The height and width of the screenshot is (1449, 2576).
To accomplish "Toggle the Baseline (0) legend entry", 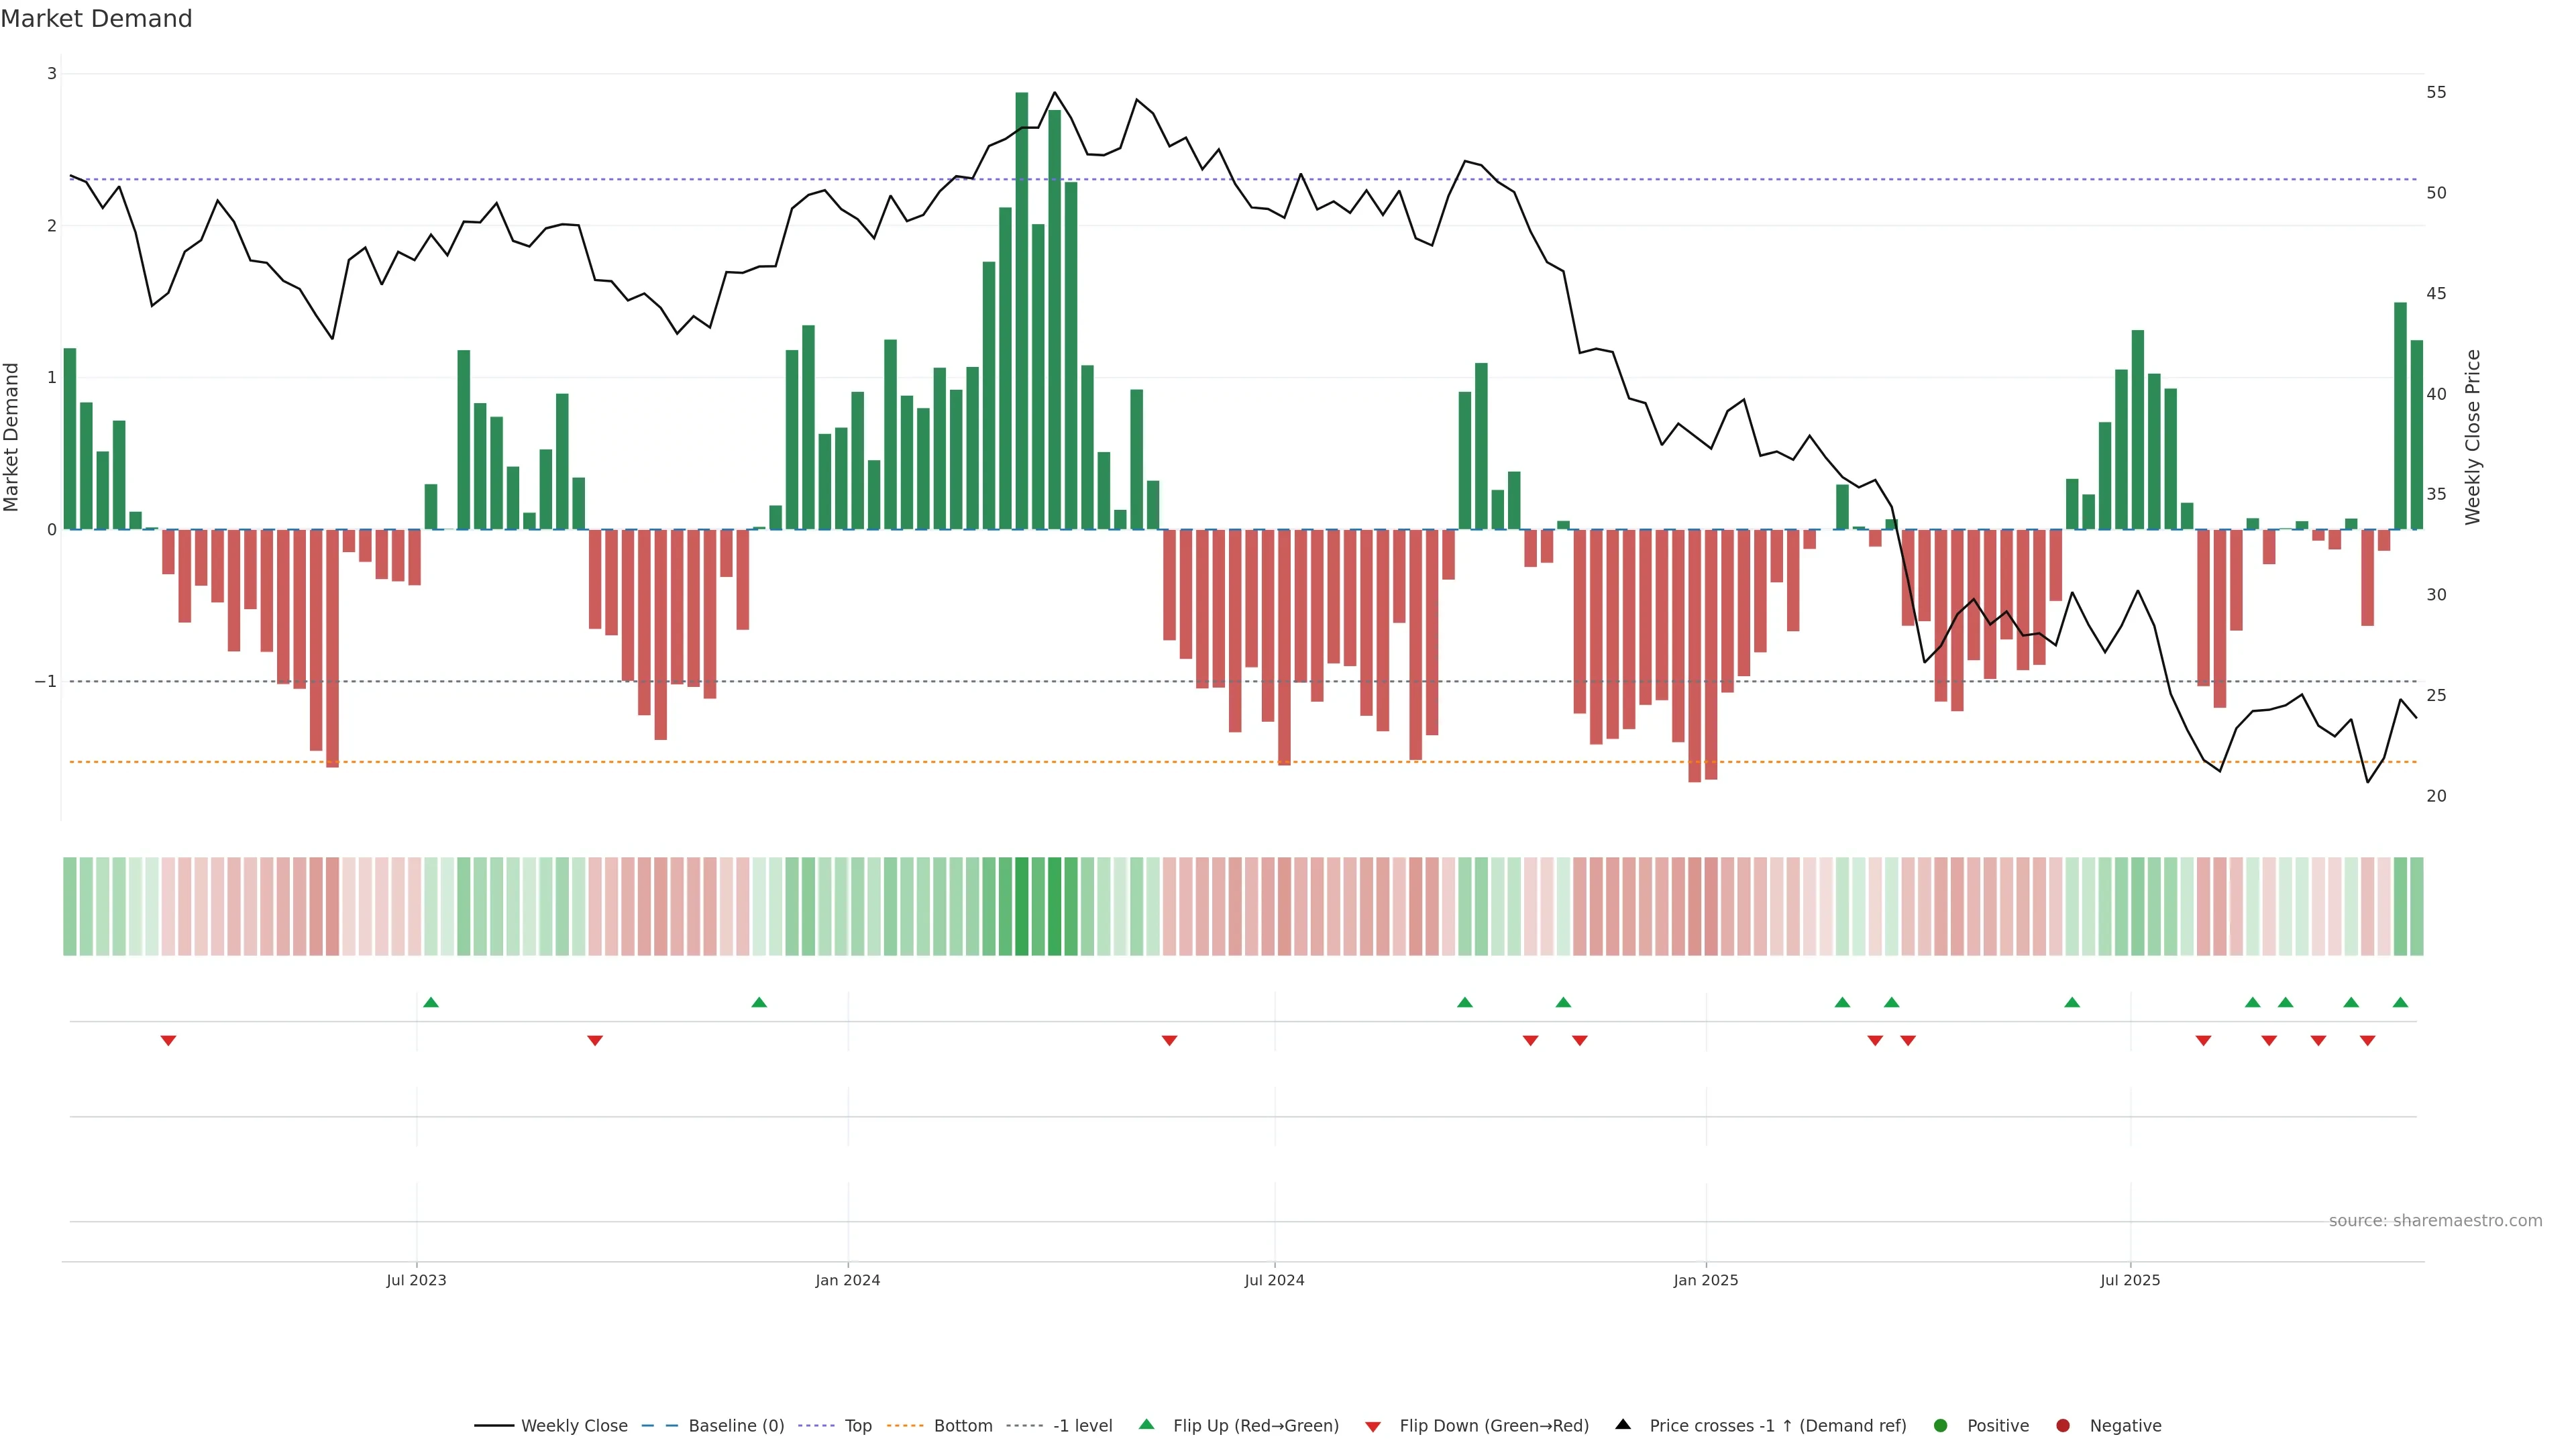I will [736, 1425].
